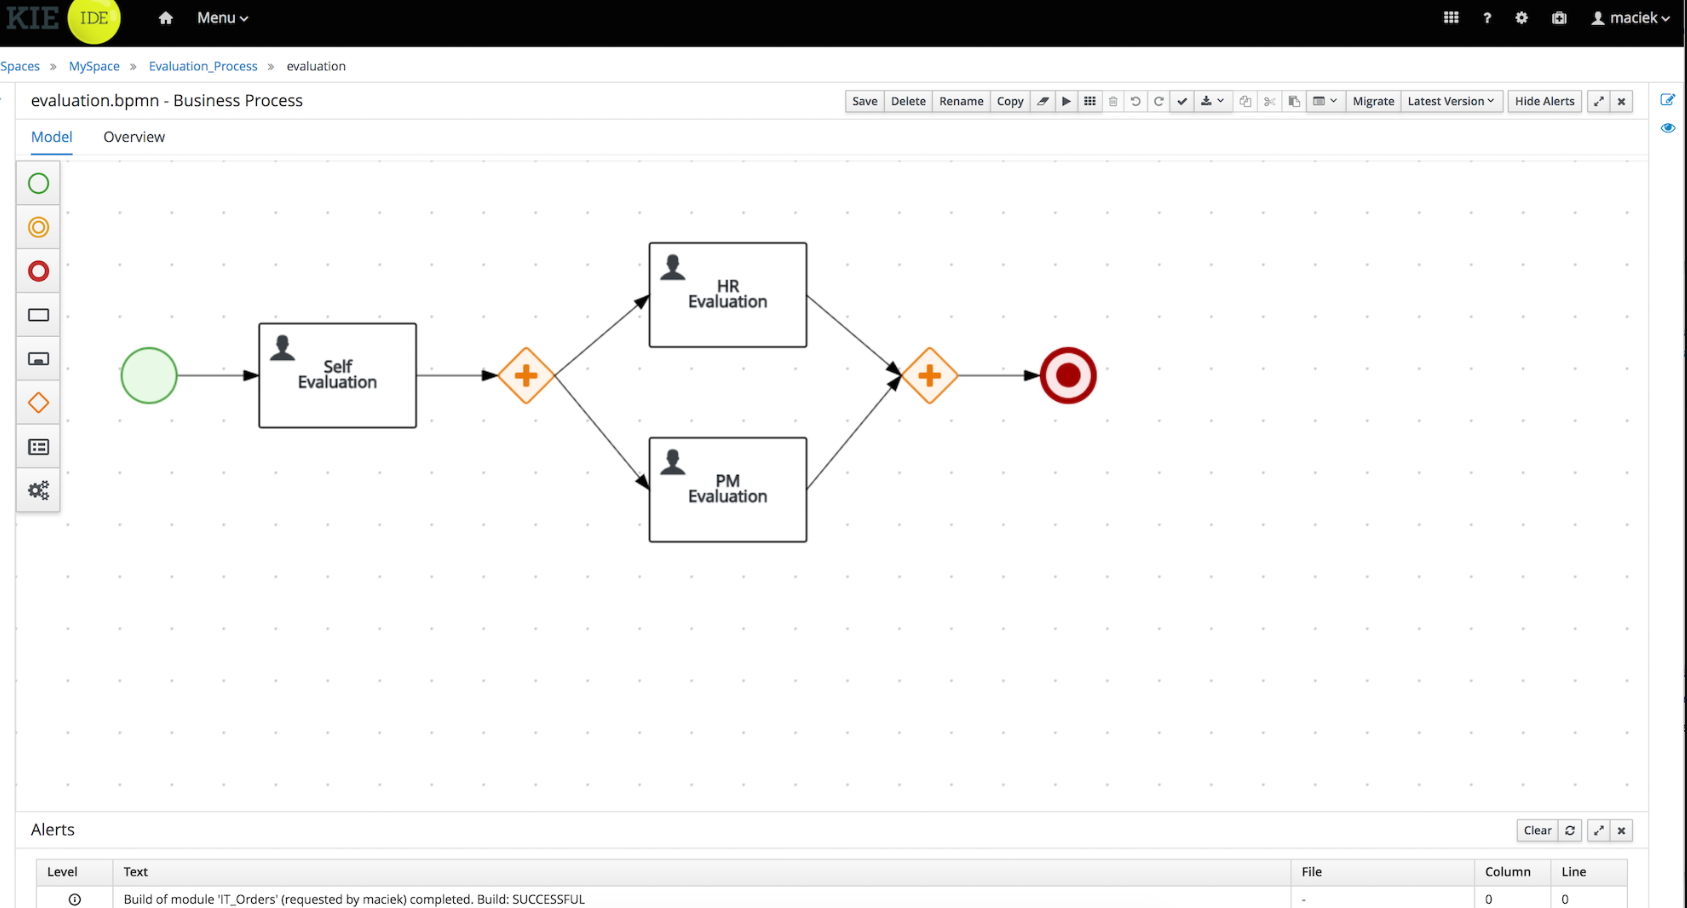Switch to the Model tab
This screenshot has width=1687, height=908.
pyautogui.click(x=52, y=137)
